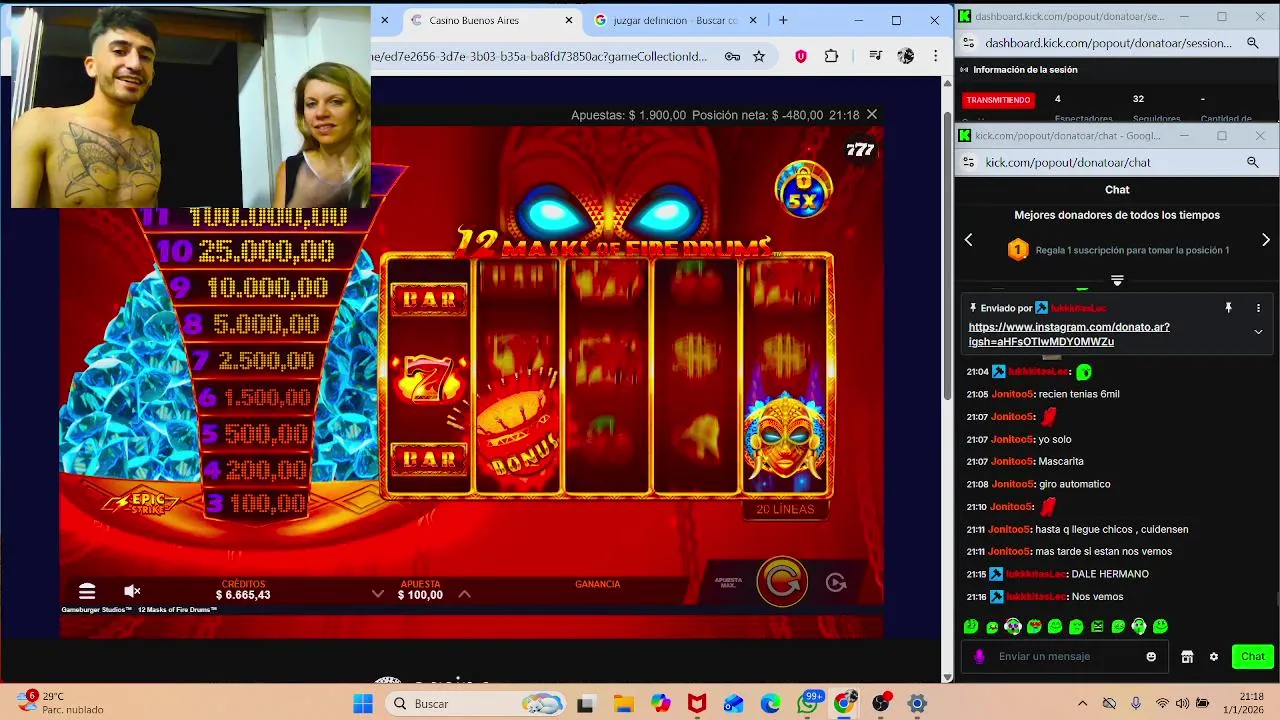Click the taskbar Buscar search box
This screenshot has width=1280, height=720.
476,703
